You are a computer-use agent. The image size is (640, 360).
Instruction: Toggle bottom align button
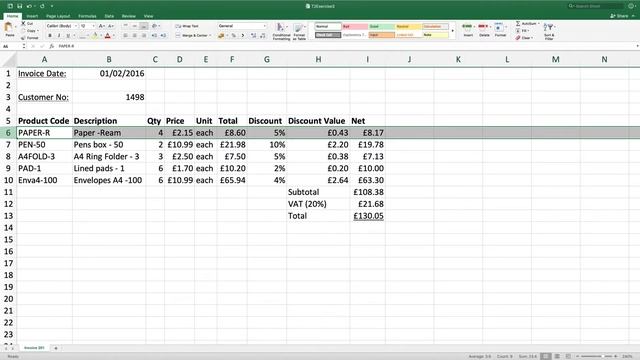click(x=144, y=26)
